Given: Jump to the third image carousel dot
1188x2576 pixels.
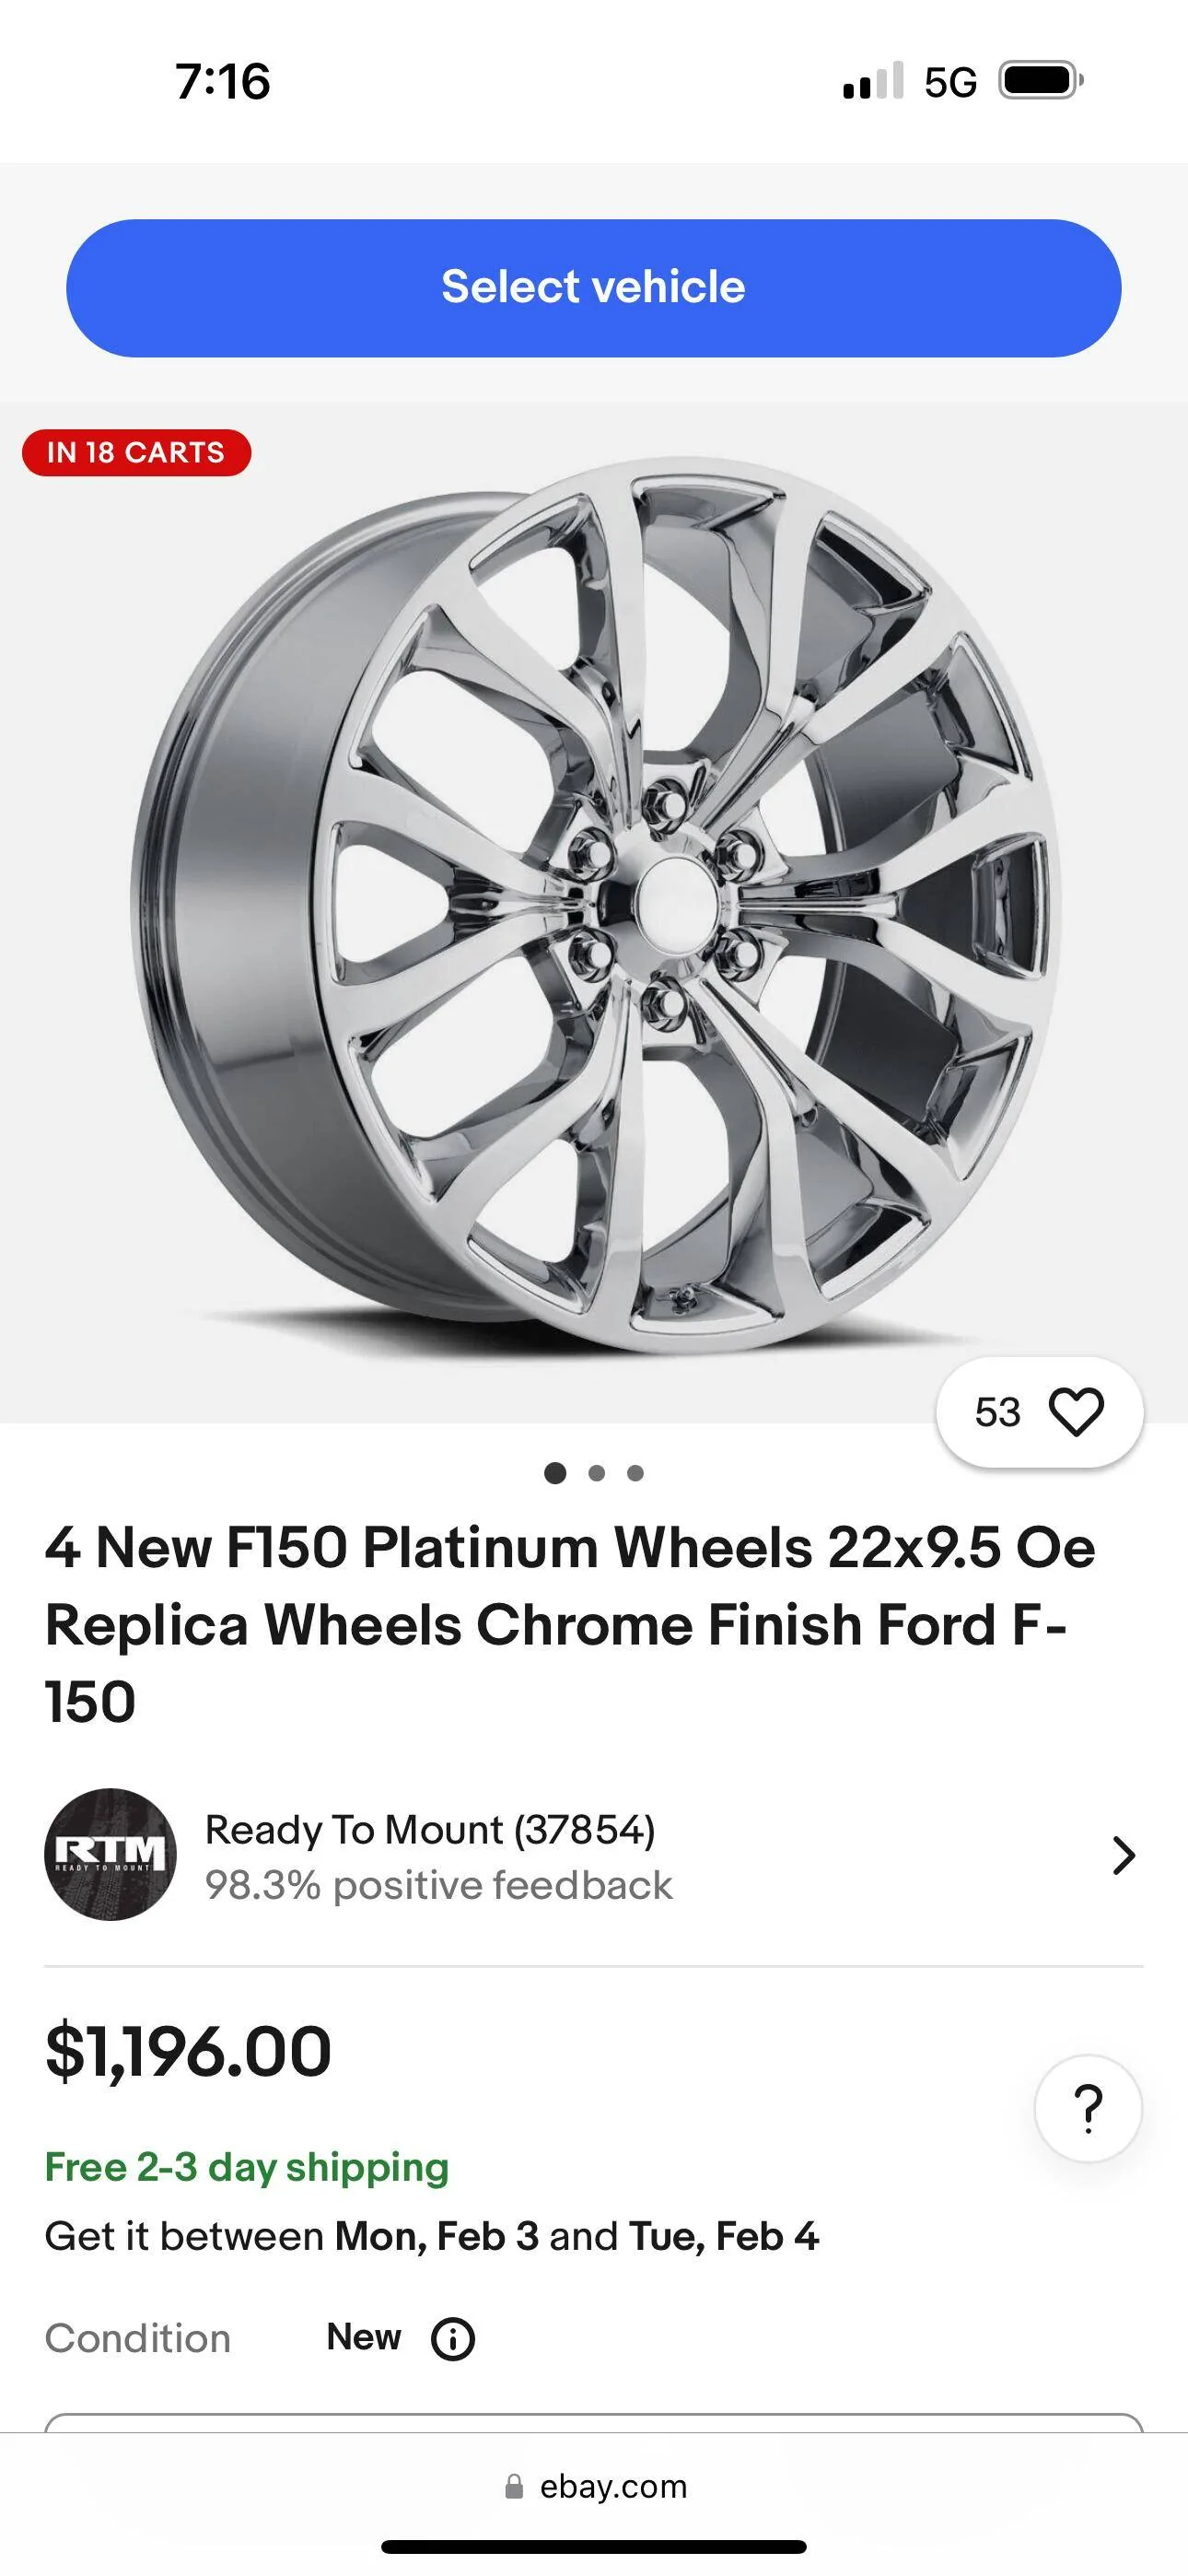Looking at the screenshot, I should tap(635, 1473).
